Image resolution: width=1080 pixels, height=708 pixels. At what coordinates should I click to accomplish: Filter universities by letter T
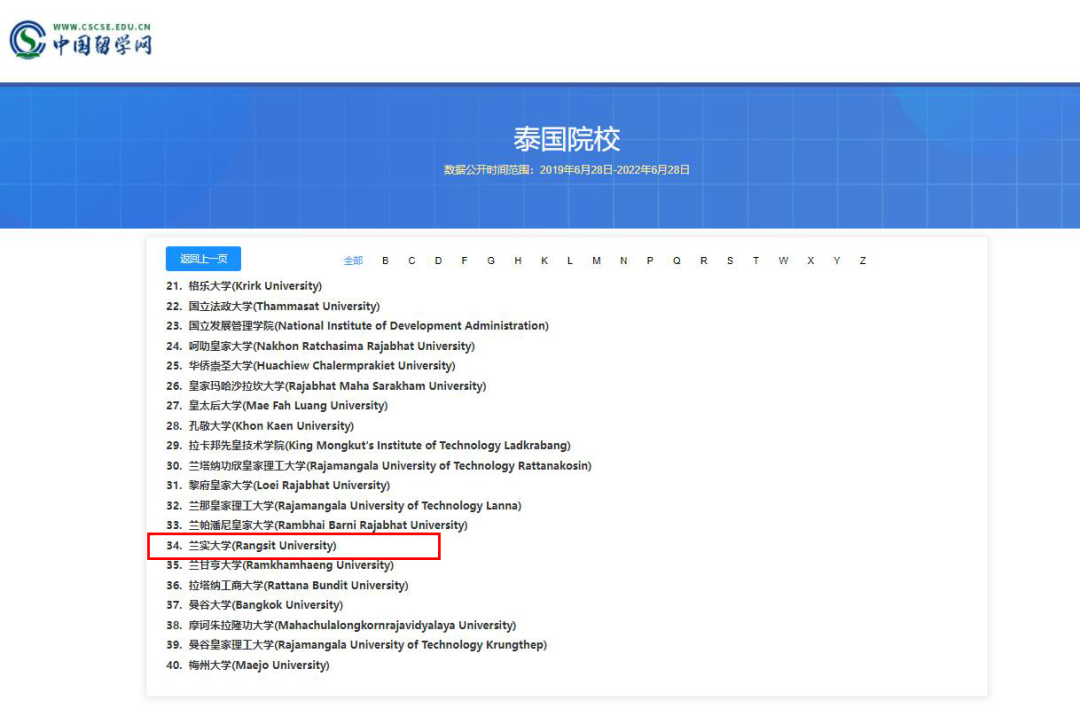tap(756, 260)
